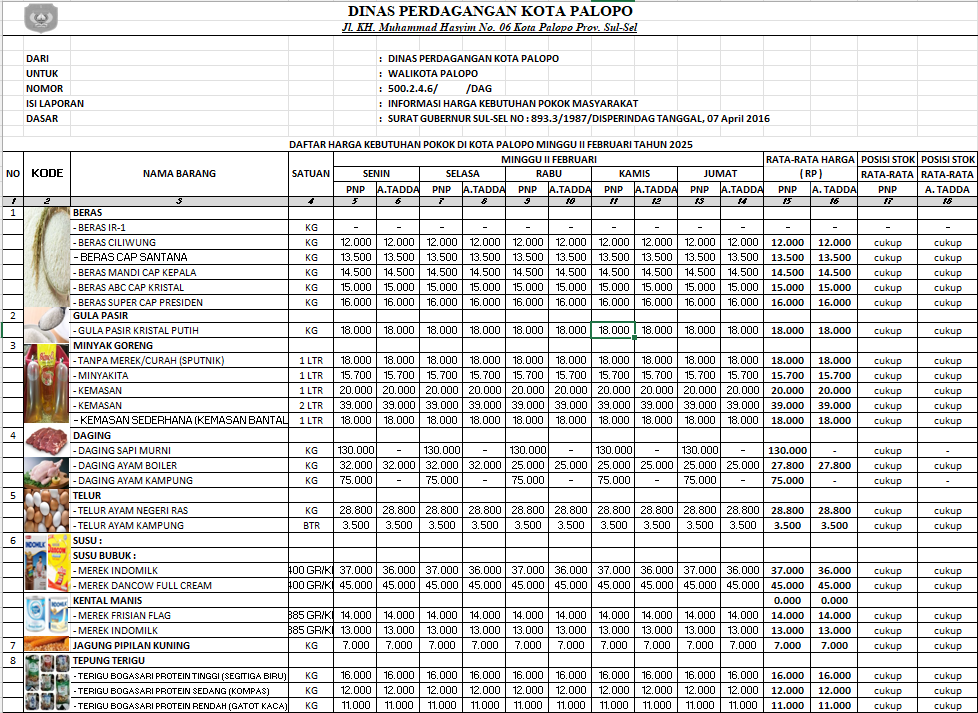Select the SENIN day header
This screenshot has width=978, height=713.
(377, 173)
